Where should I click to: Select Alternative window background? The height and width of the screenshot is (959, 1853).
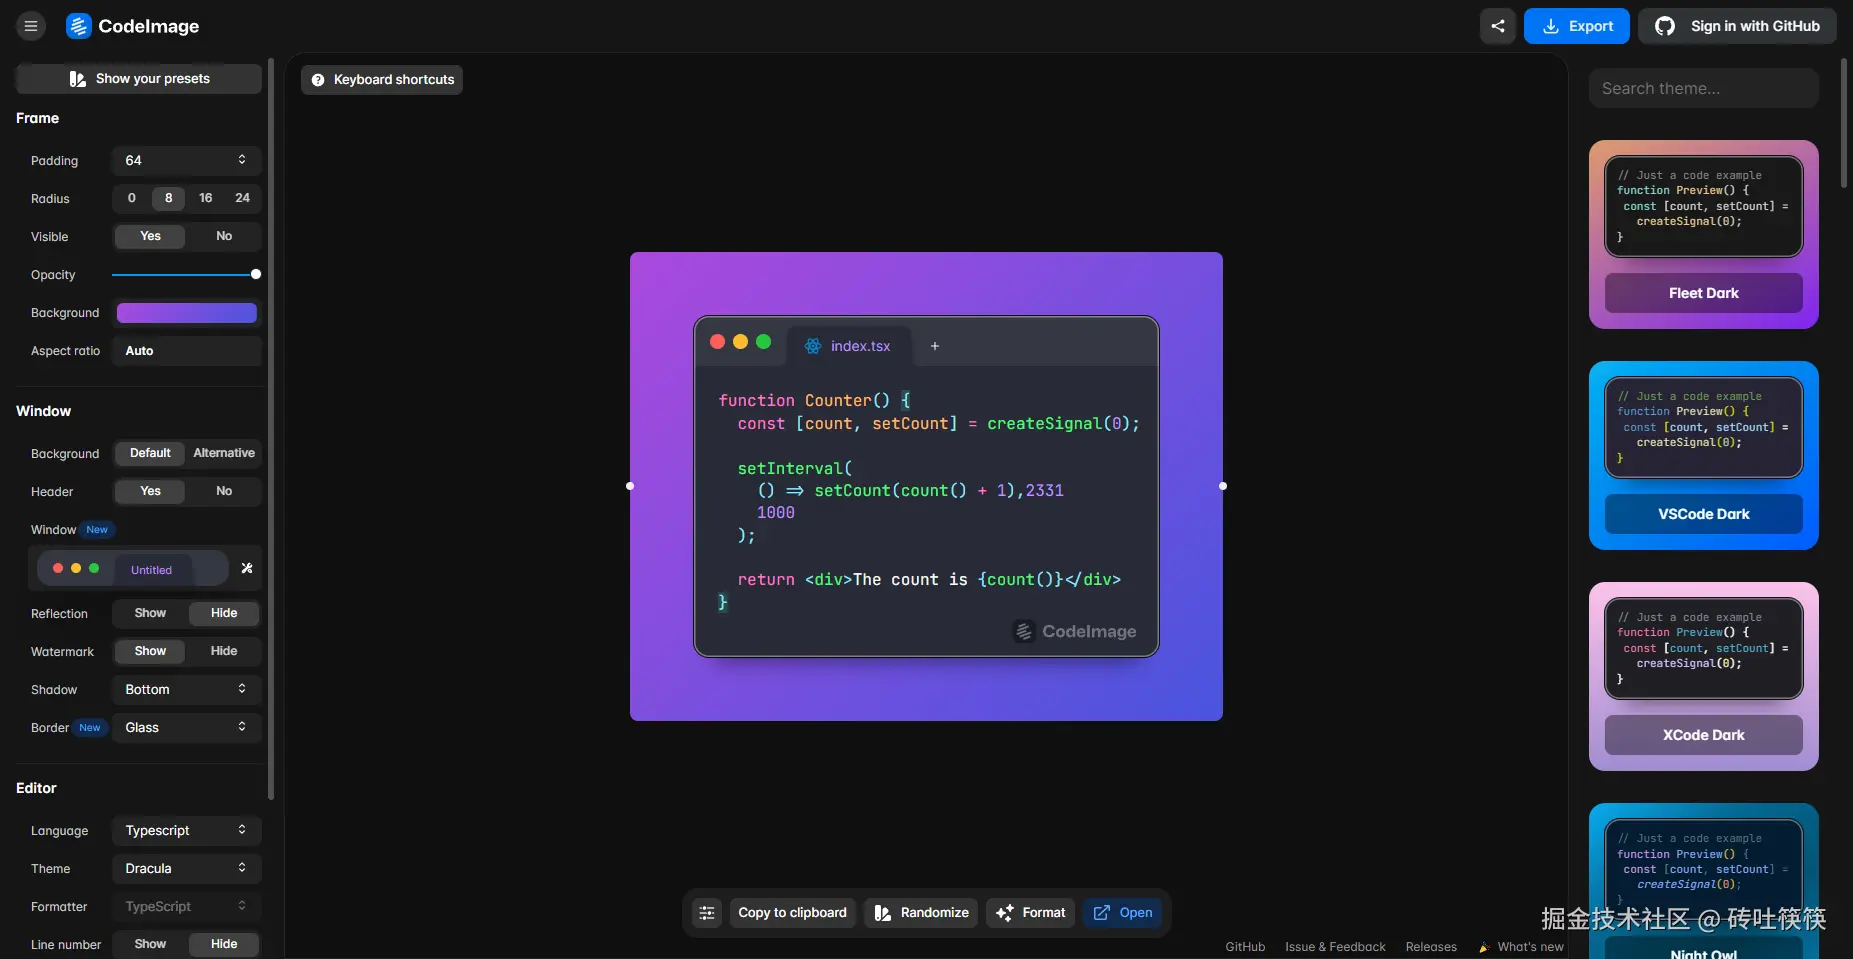pos(224,453)
